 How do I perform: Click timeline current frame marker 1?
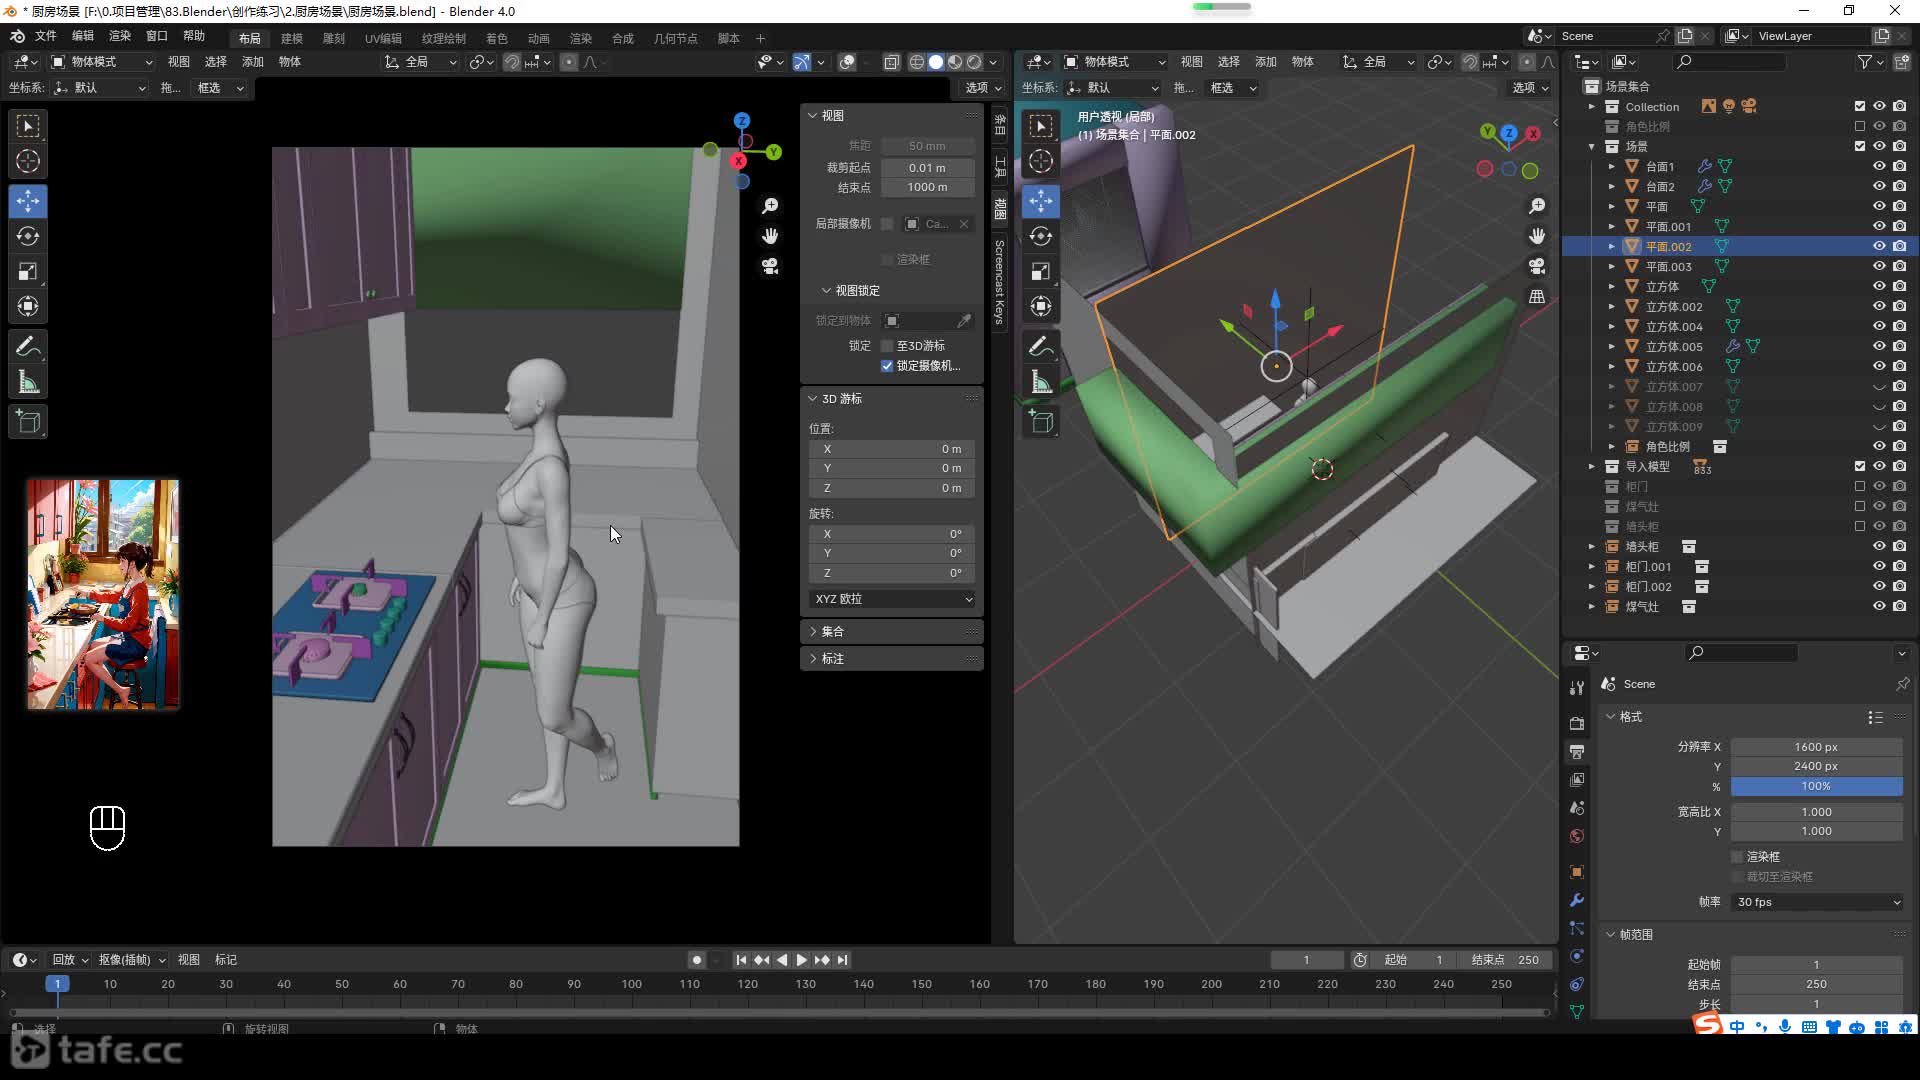(x=57, y=985)
